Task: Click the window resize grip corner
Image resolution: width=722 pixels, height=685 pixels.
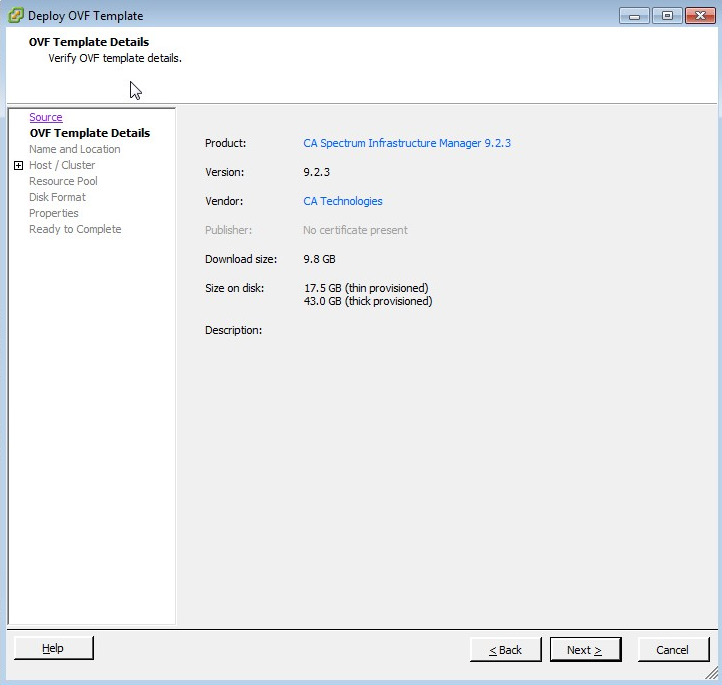Action: pos(711,672)
